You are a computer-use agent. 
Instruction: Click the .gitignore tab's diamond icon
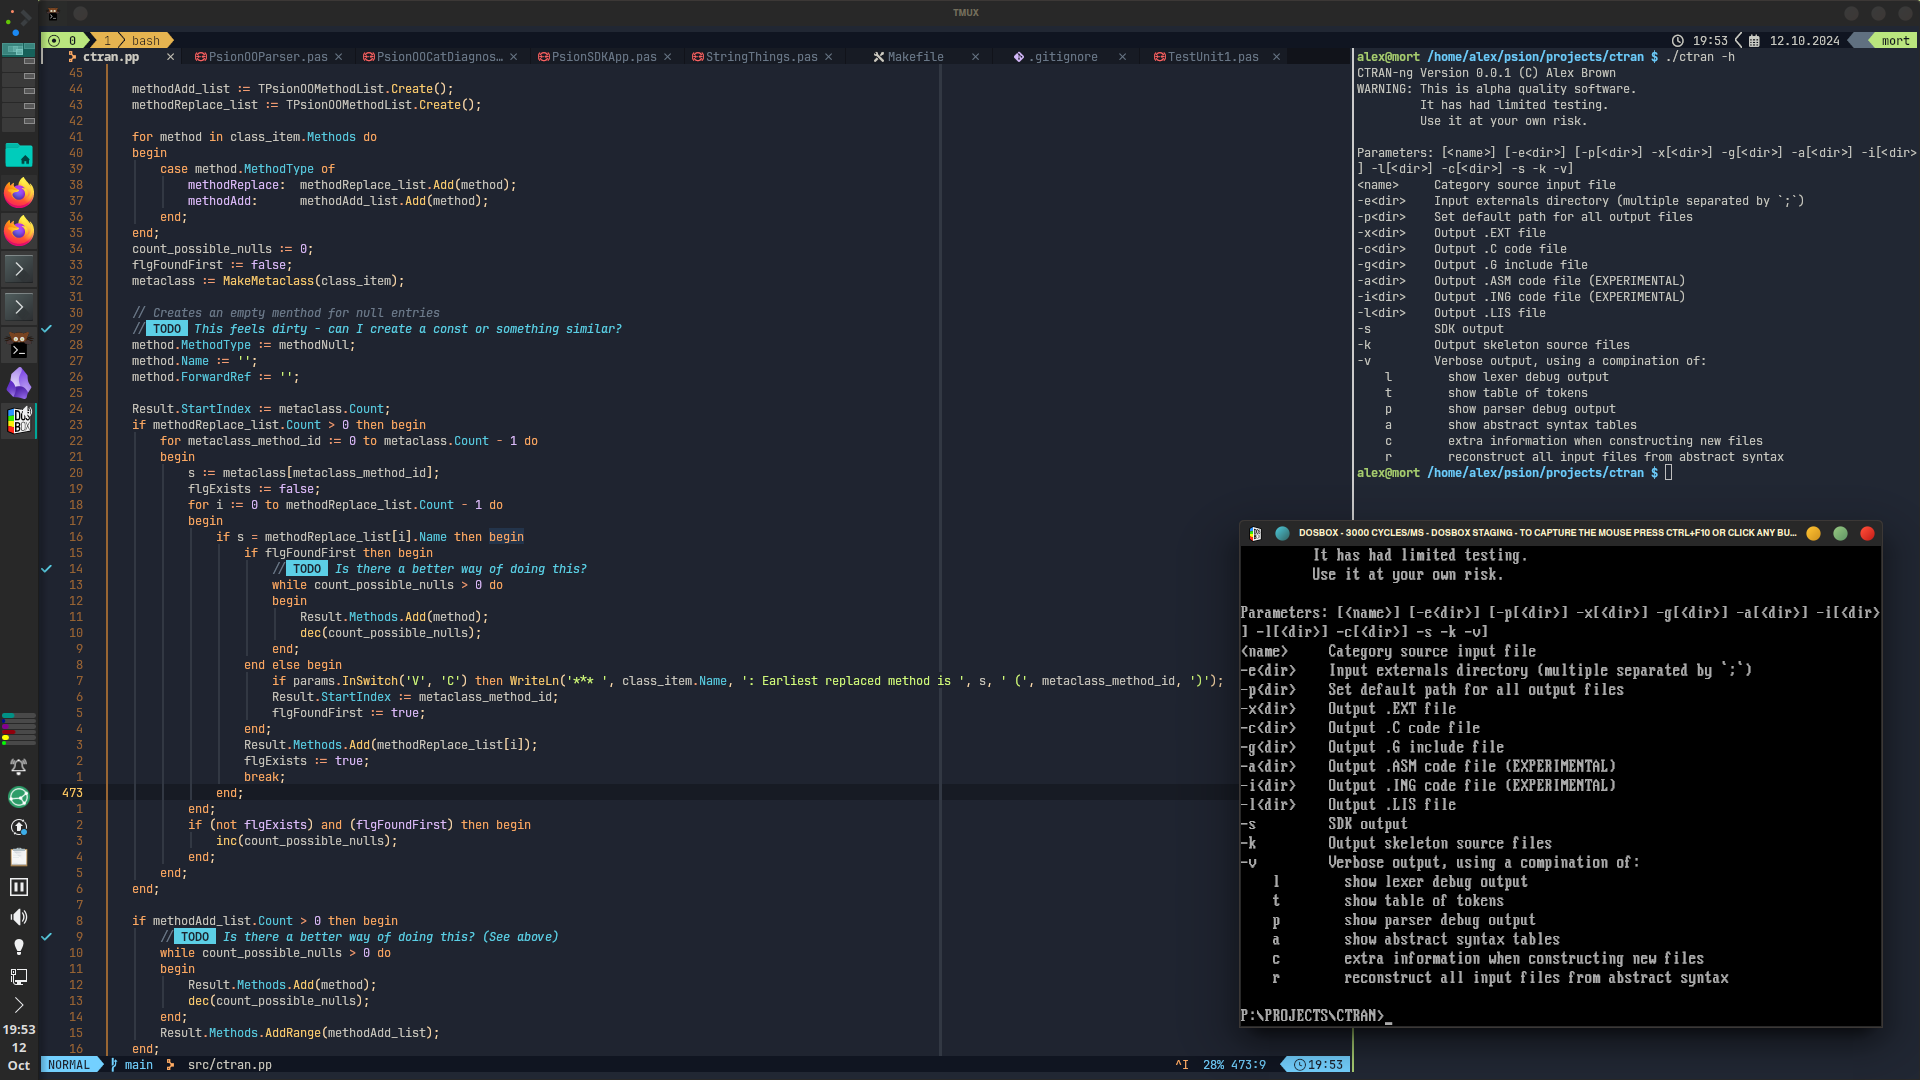(x=1018, y=57)
